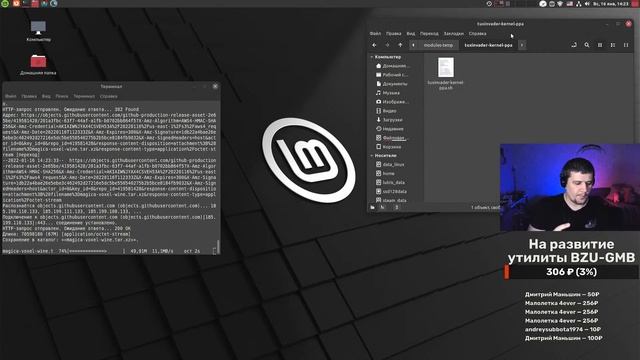Open file manager Переход menu

click(x=429, y=33)
